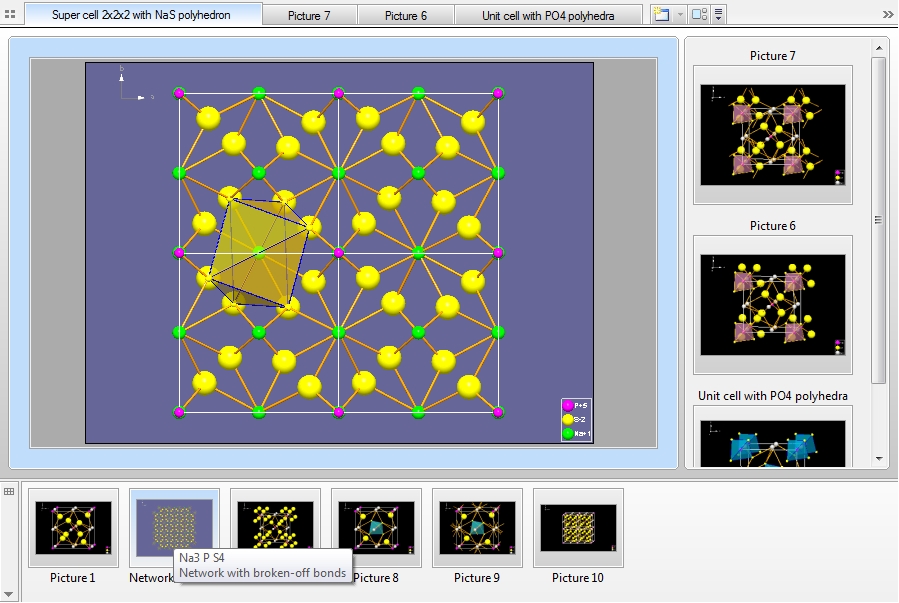This screenshot has height=603, width=899.
Task: Click the thumbnail layout icon in tab bar
Action: point(699,15)
